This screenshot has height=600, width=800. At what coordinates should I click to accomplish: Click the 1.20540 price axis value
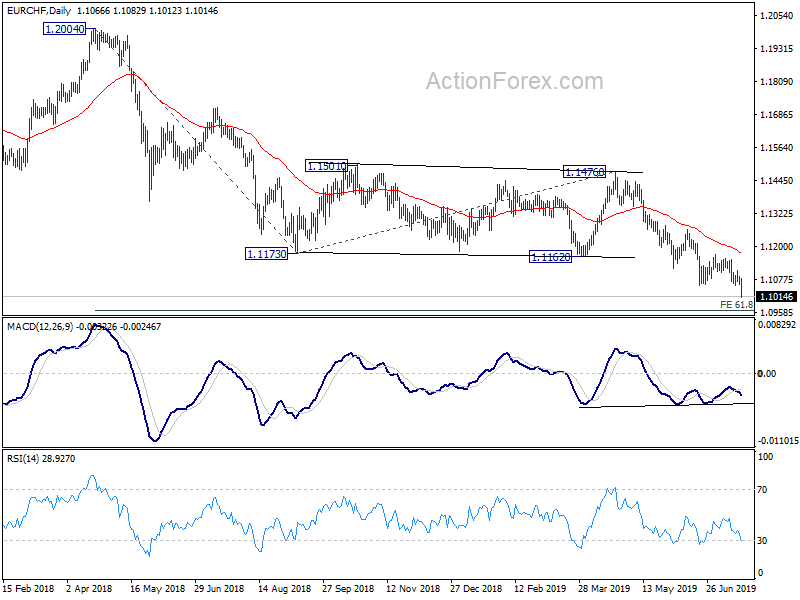point(777,16)
